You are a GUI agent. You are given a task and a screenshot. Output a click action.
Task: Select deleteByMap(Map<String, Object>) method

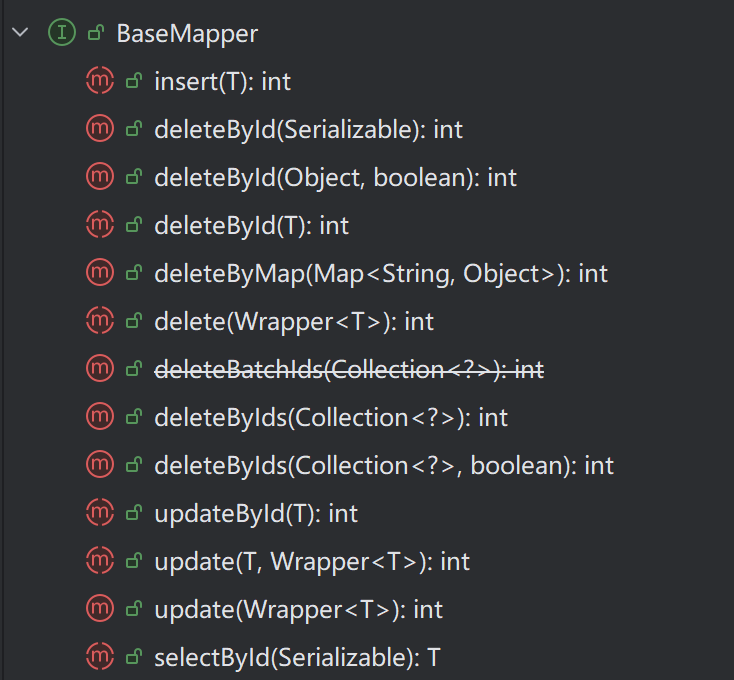point(380,273)
